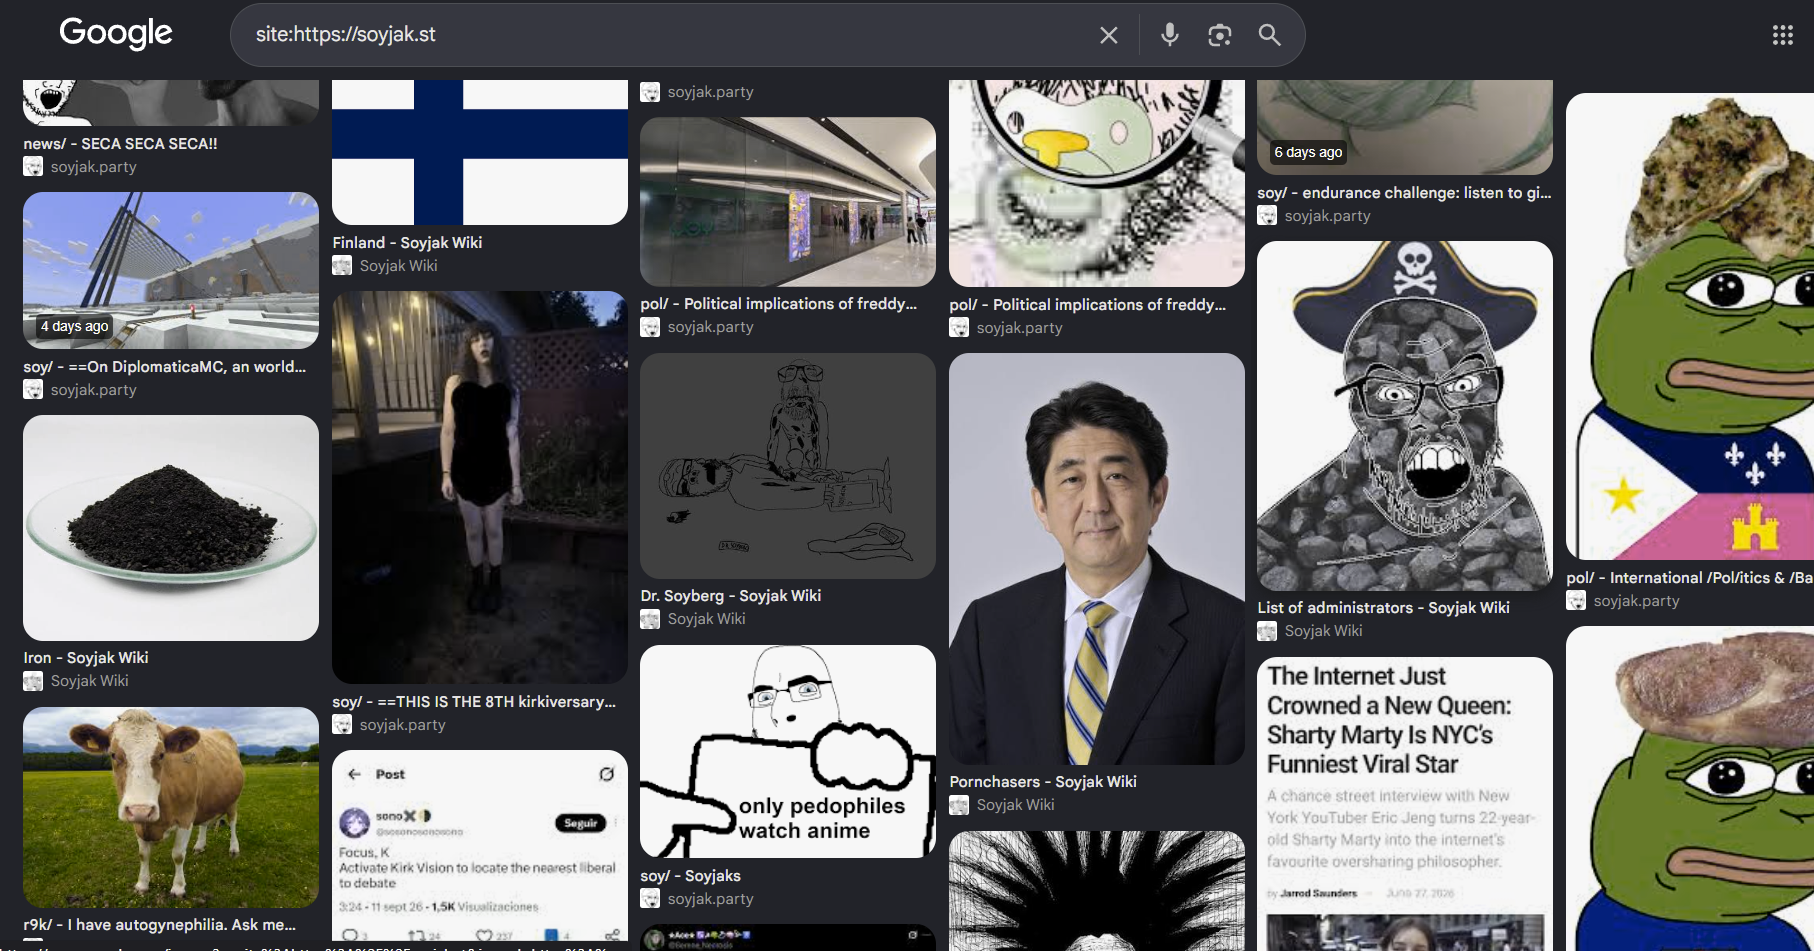This screenshot has width=1814, height=951.
Task: Select the pirate hat coal soyjak image
Action: [1404, 416]
